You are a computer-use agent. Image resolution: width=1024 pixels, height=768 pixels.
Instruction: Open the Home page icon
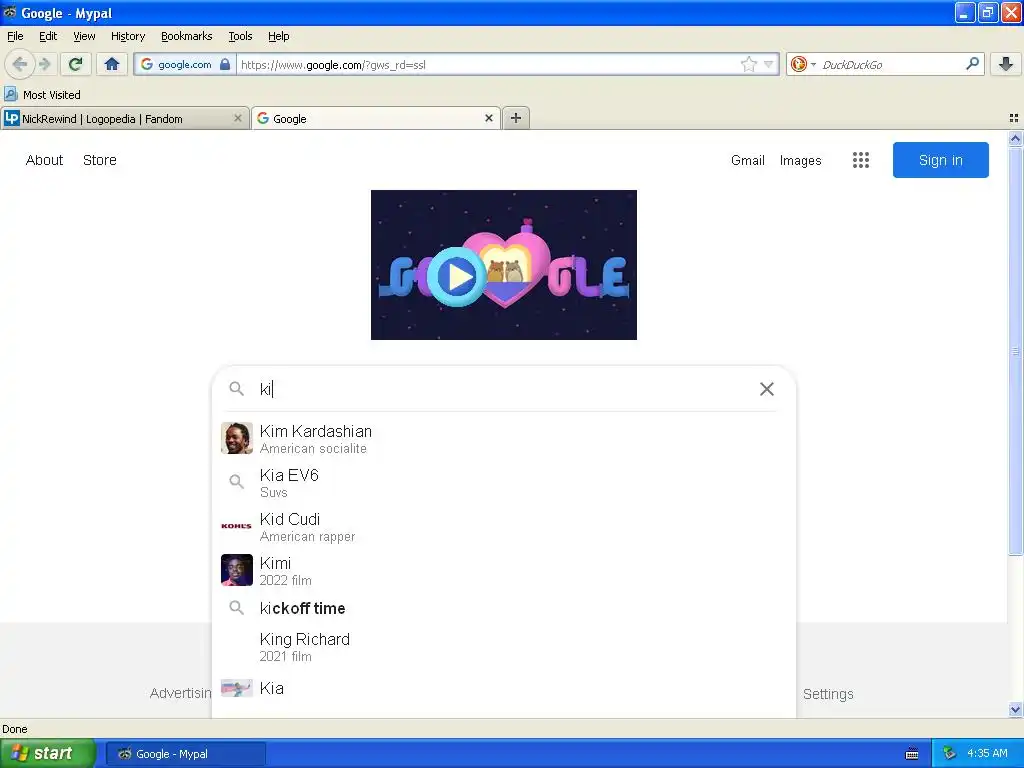[x=112, y=64]
